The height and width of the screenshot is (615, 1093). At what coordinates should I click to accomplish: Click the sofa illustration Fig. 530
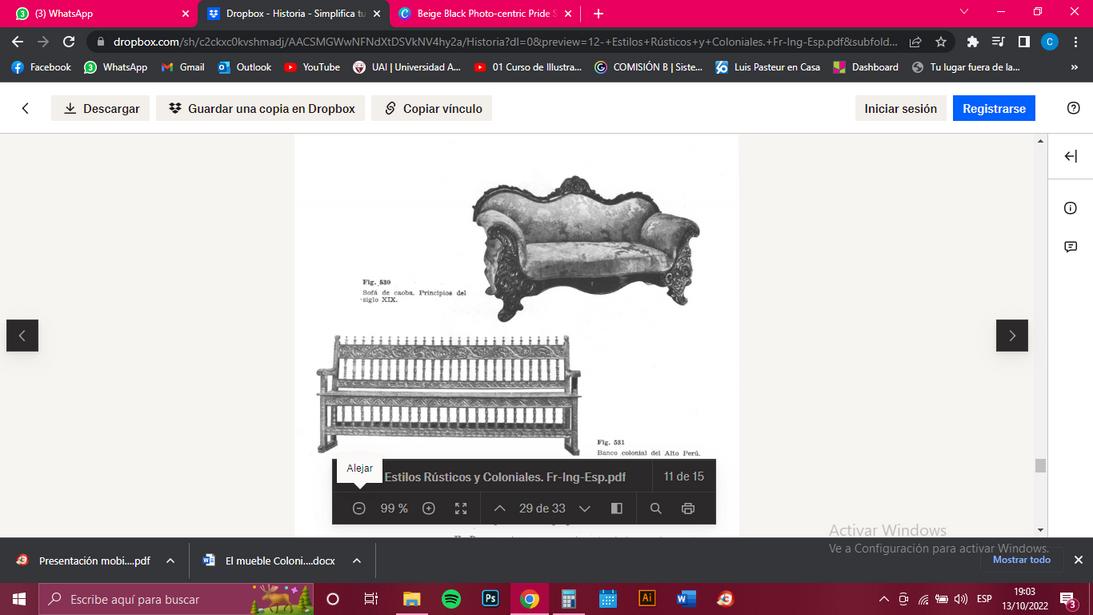pyautogui.click(x=586, y=248)
